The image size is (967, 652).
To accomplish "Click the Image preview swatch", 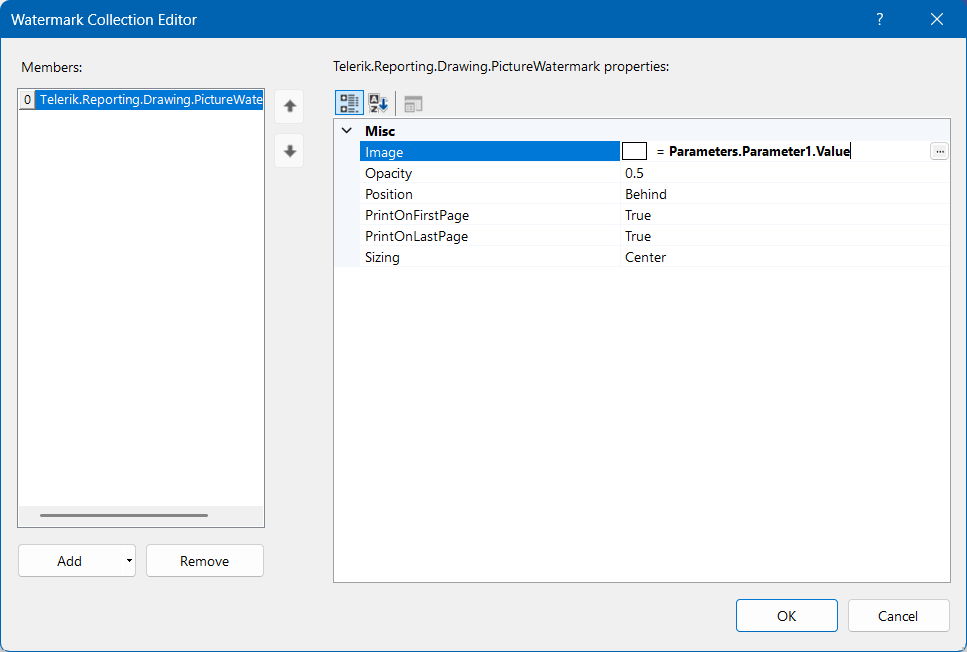I will coord(634,151).
